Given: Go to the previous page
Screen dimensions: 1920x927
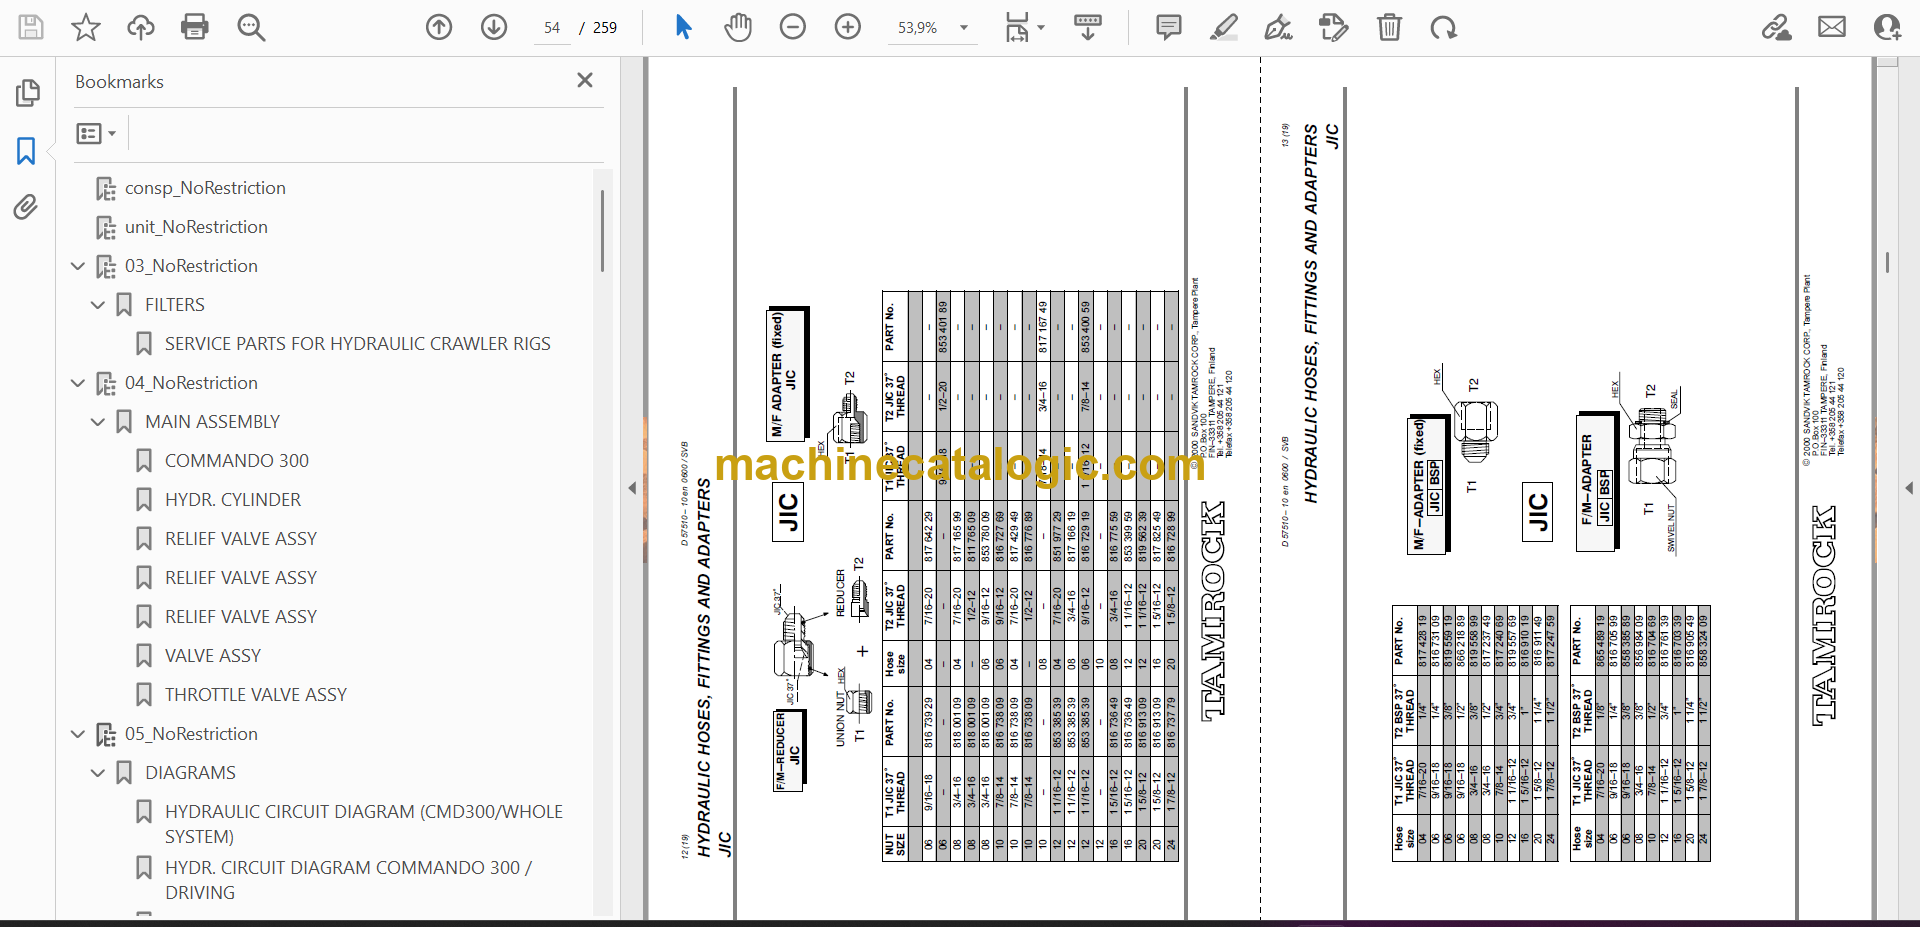Looking at the screenshot, I should pyautogui.click(x=439, y=27).
